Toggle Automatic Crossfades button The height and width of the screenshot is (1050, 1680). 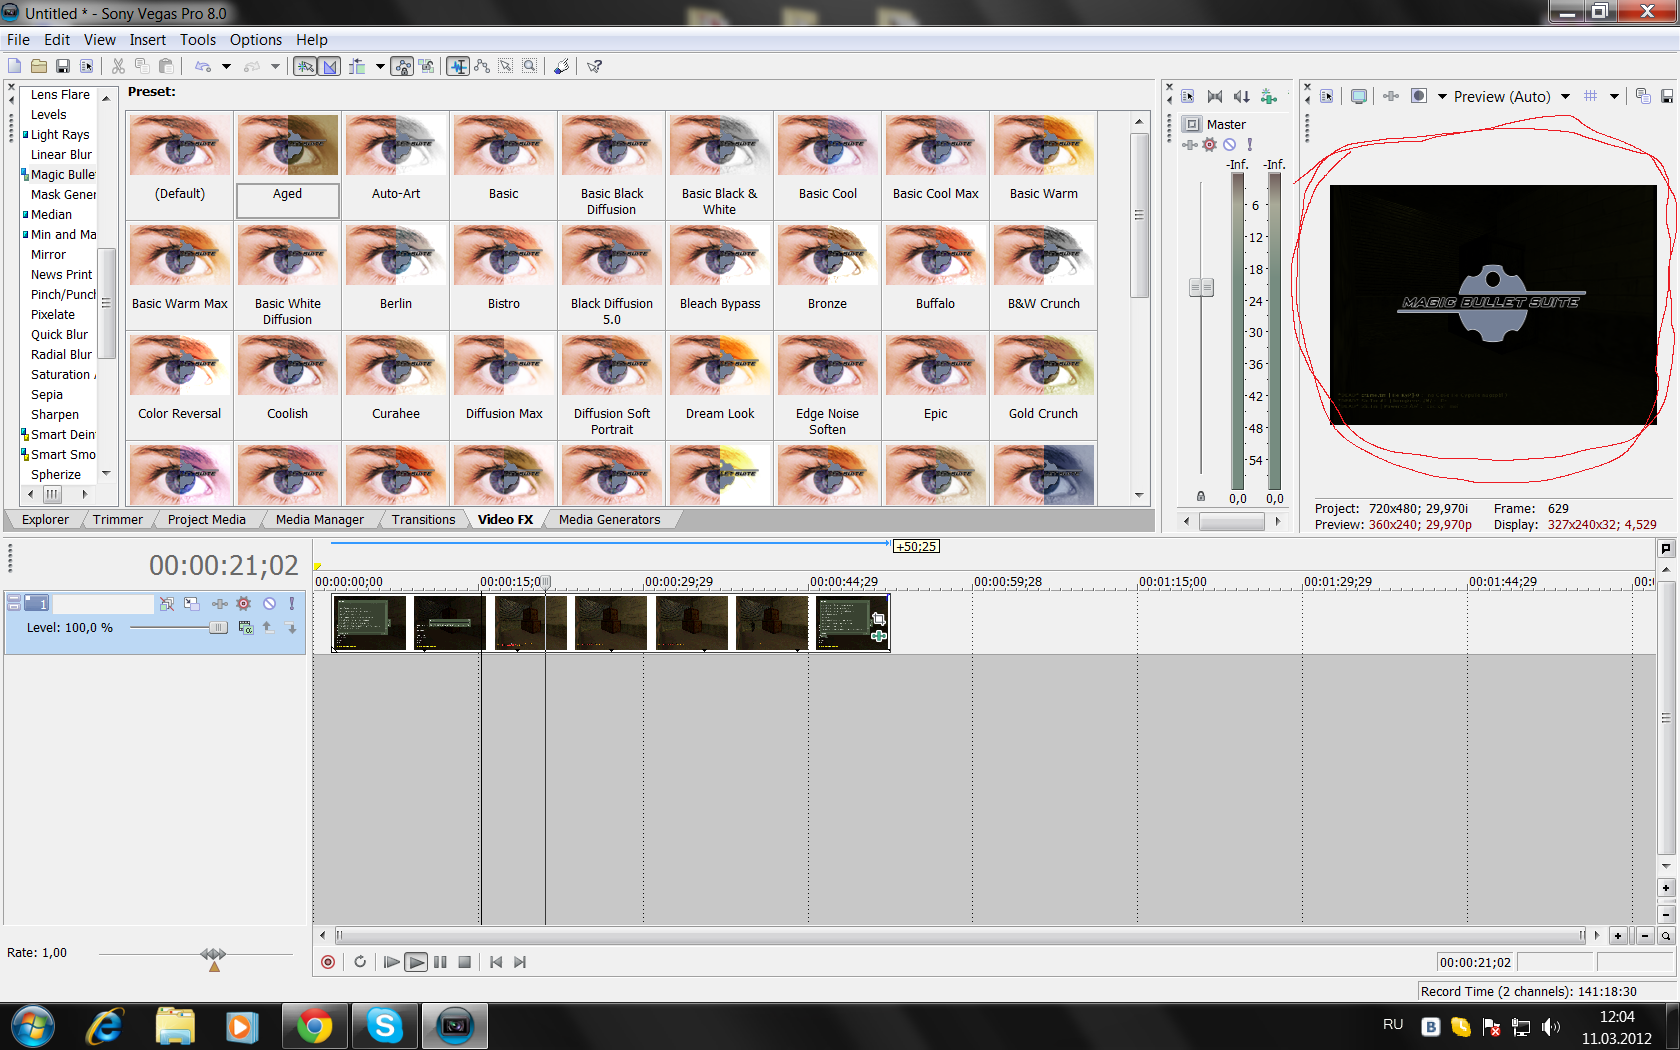point(330,66)
